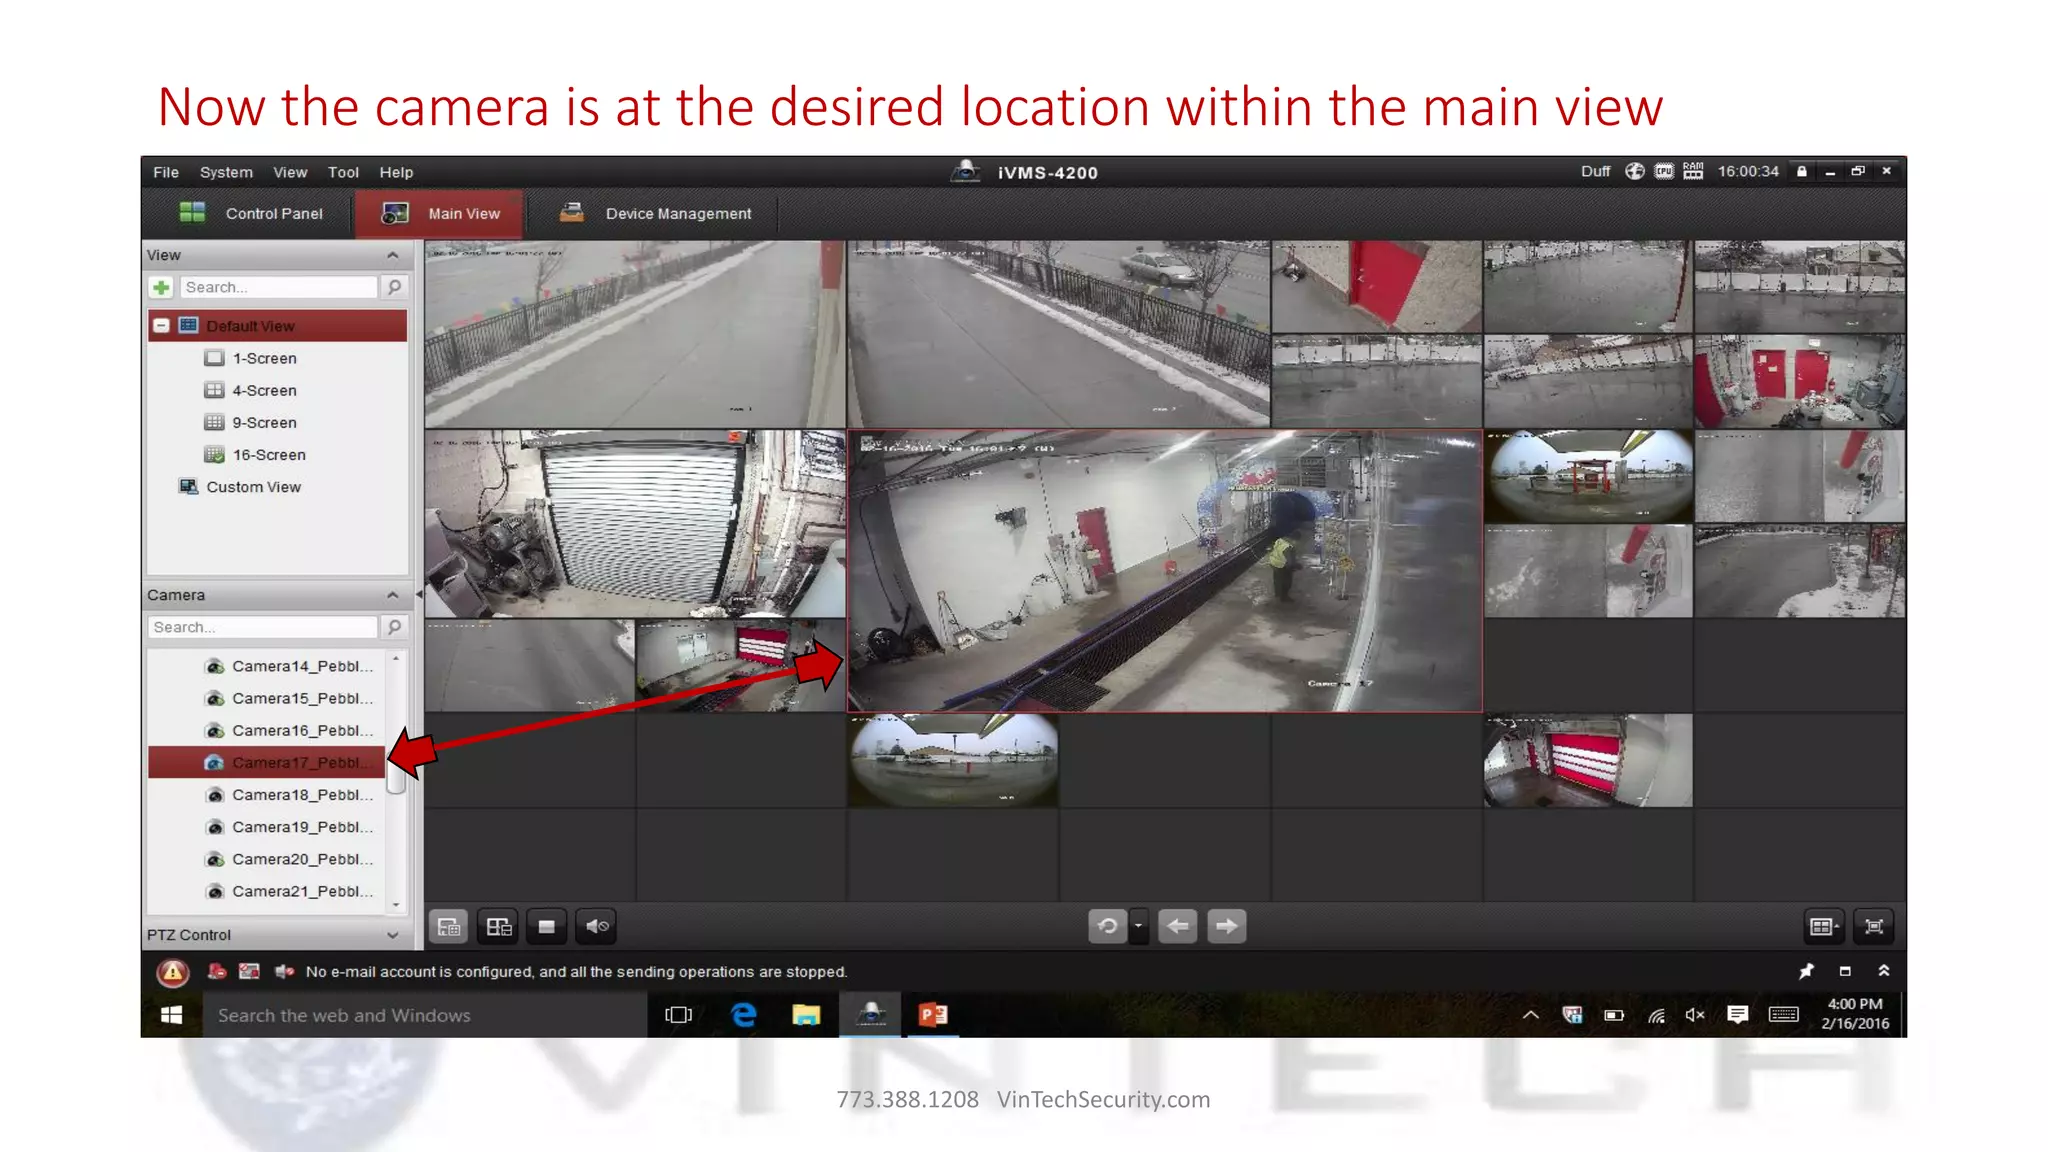Maximize the alarm panel
2048x1152 pixels.
1845,971
